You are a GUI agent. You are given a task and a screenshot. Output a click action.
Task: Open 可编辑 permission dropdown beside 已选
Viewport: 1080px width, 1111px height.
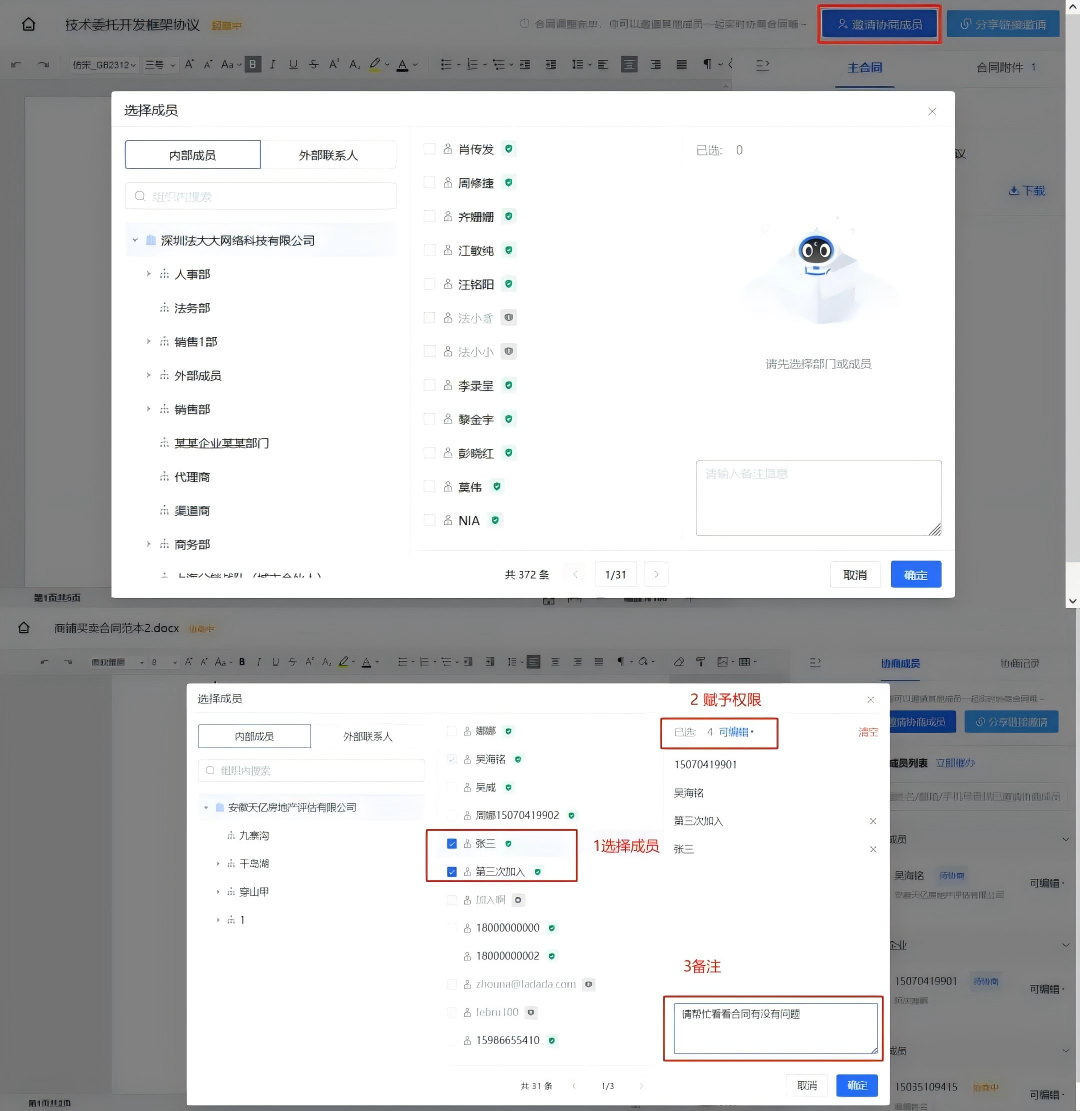coord(736,732)
